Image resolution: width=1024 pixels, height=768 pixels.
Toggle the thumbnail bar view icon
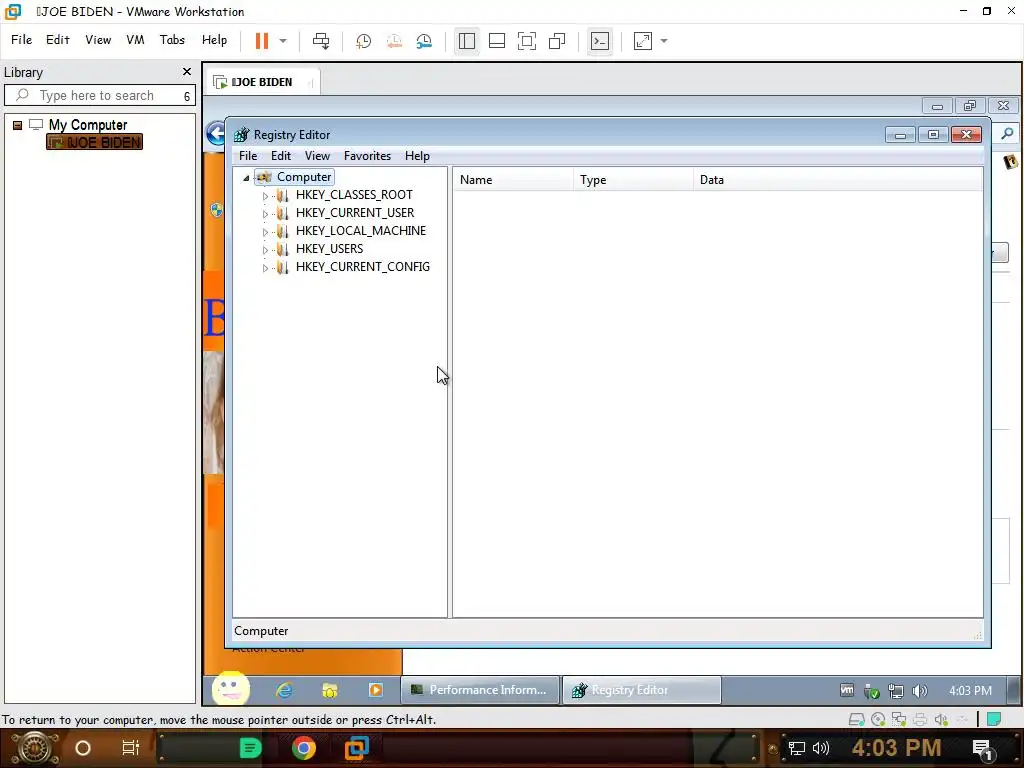[x=496, y=41]
